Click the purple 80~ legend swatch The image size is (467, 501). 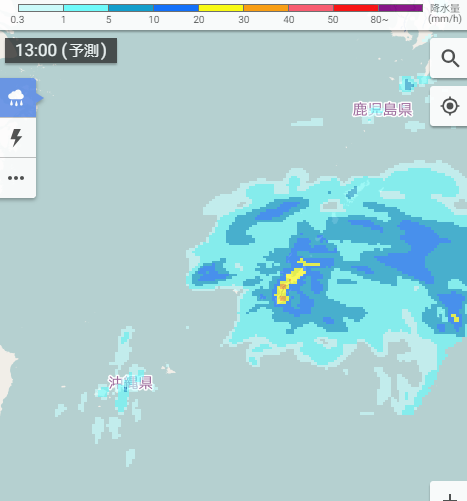point(400,8)
